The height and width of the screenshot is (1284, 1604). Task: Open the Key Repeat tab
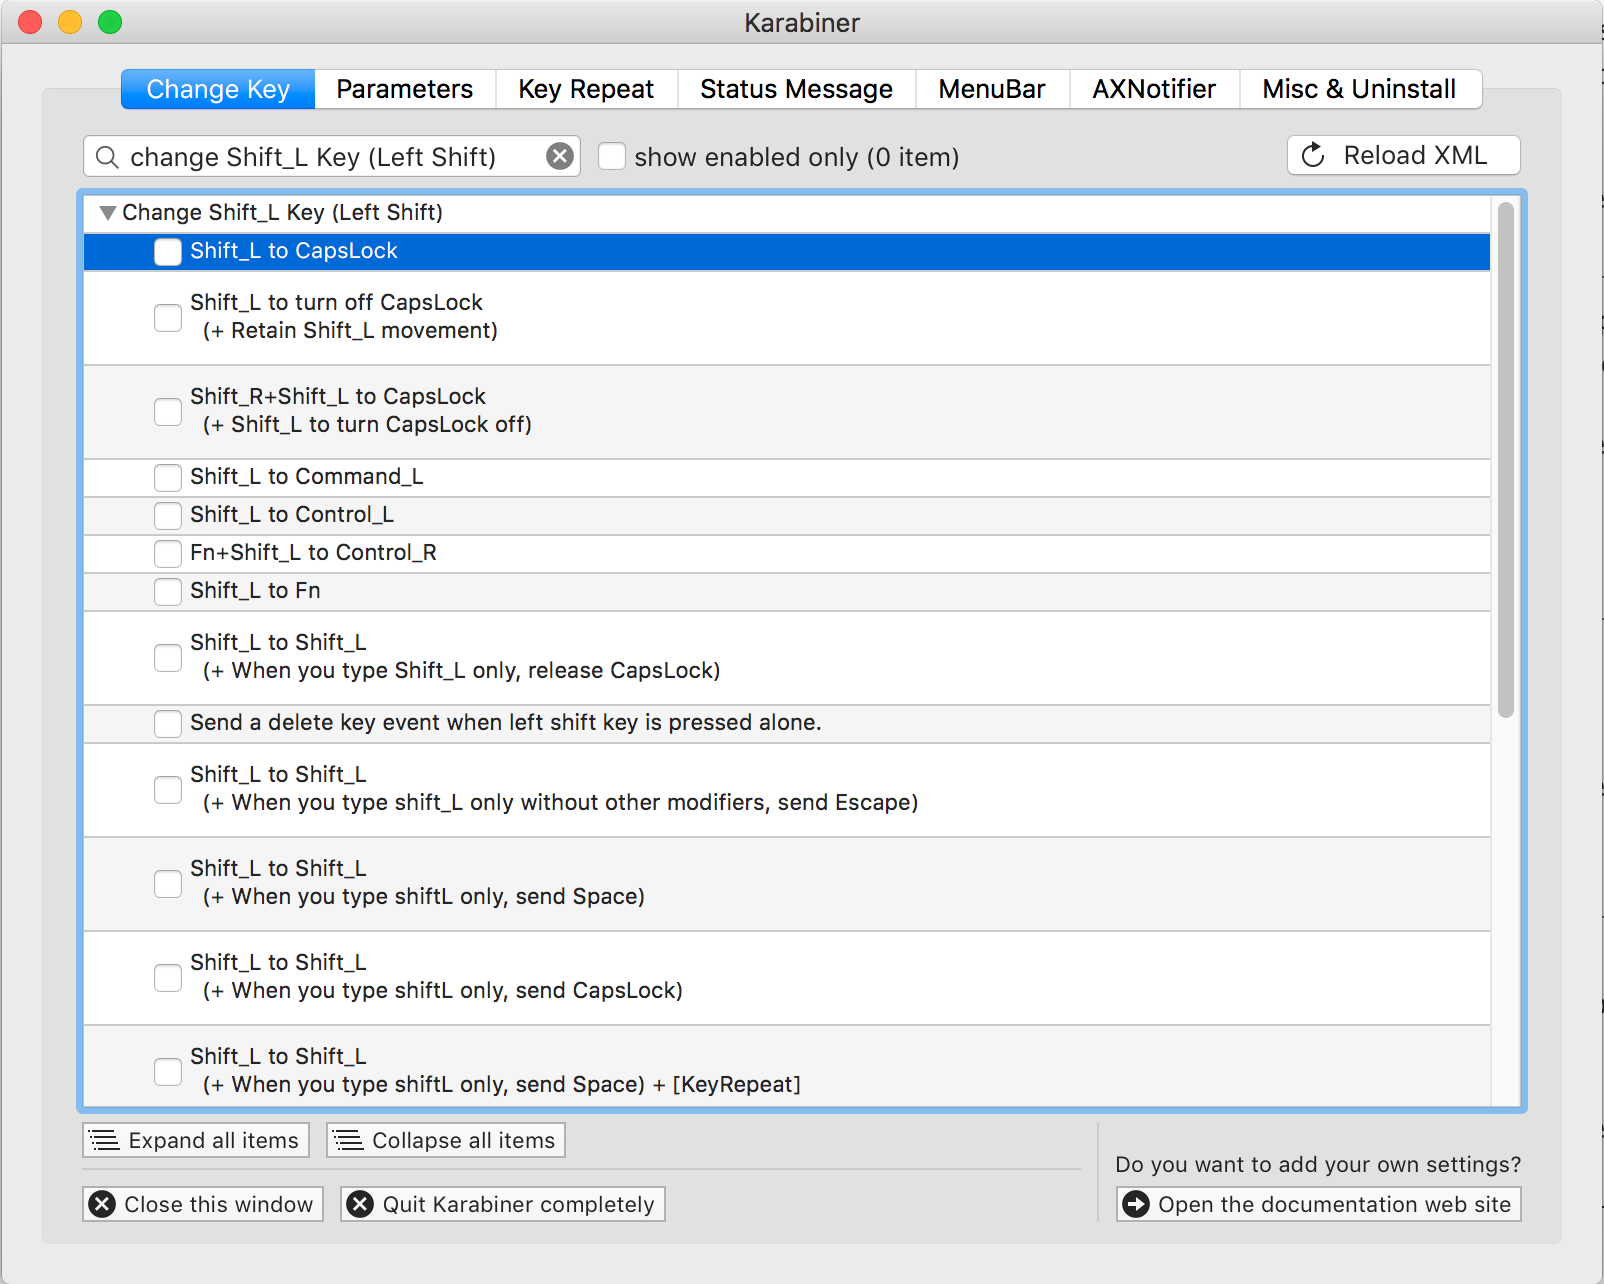tap(586, 89)
